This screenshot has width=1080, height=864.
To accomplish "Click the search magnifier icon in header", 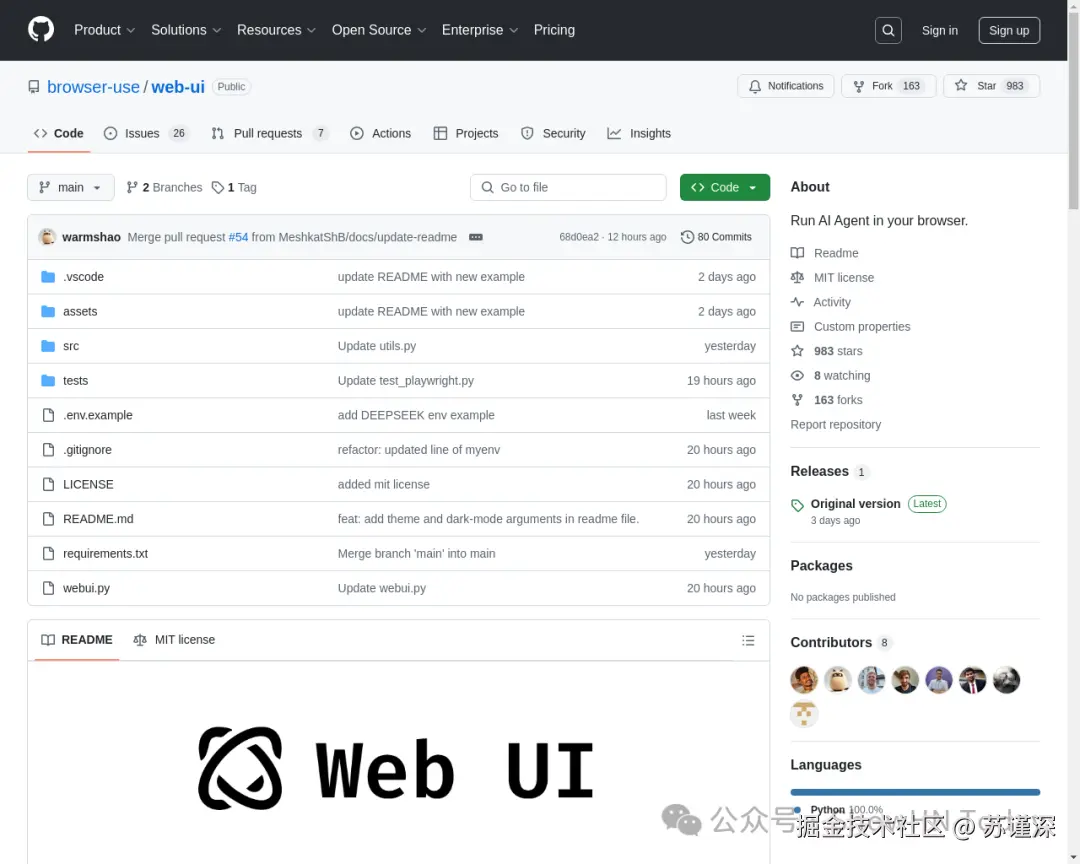I will [x=888, y=30].
